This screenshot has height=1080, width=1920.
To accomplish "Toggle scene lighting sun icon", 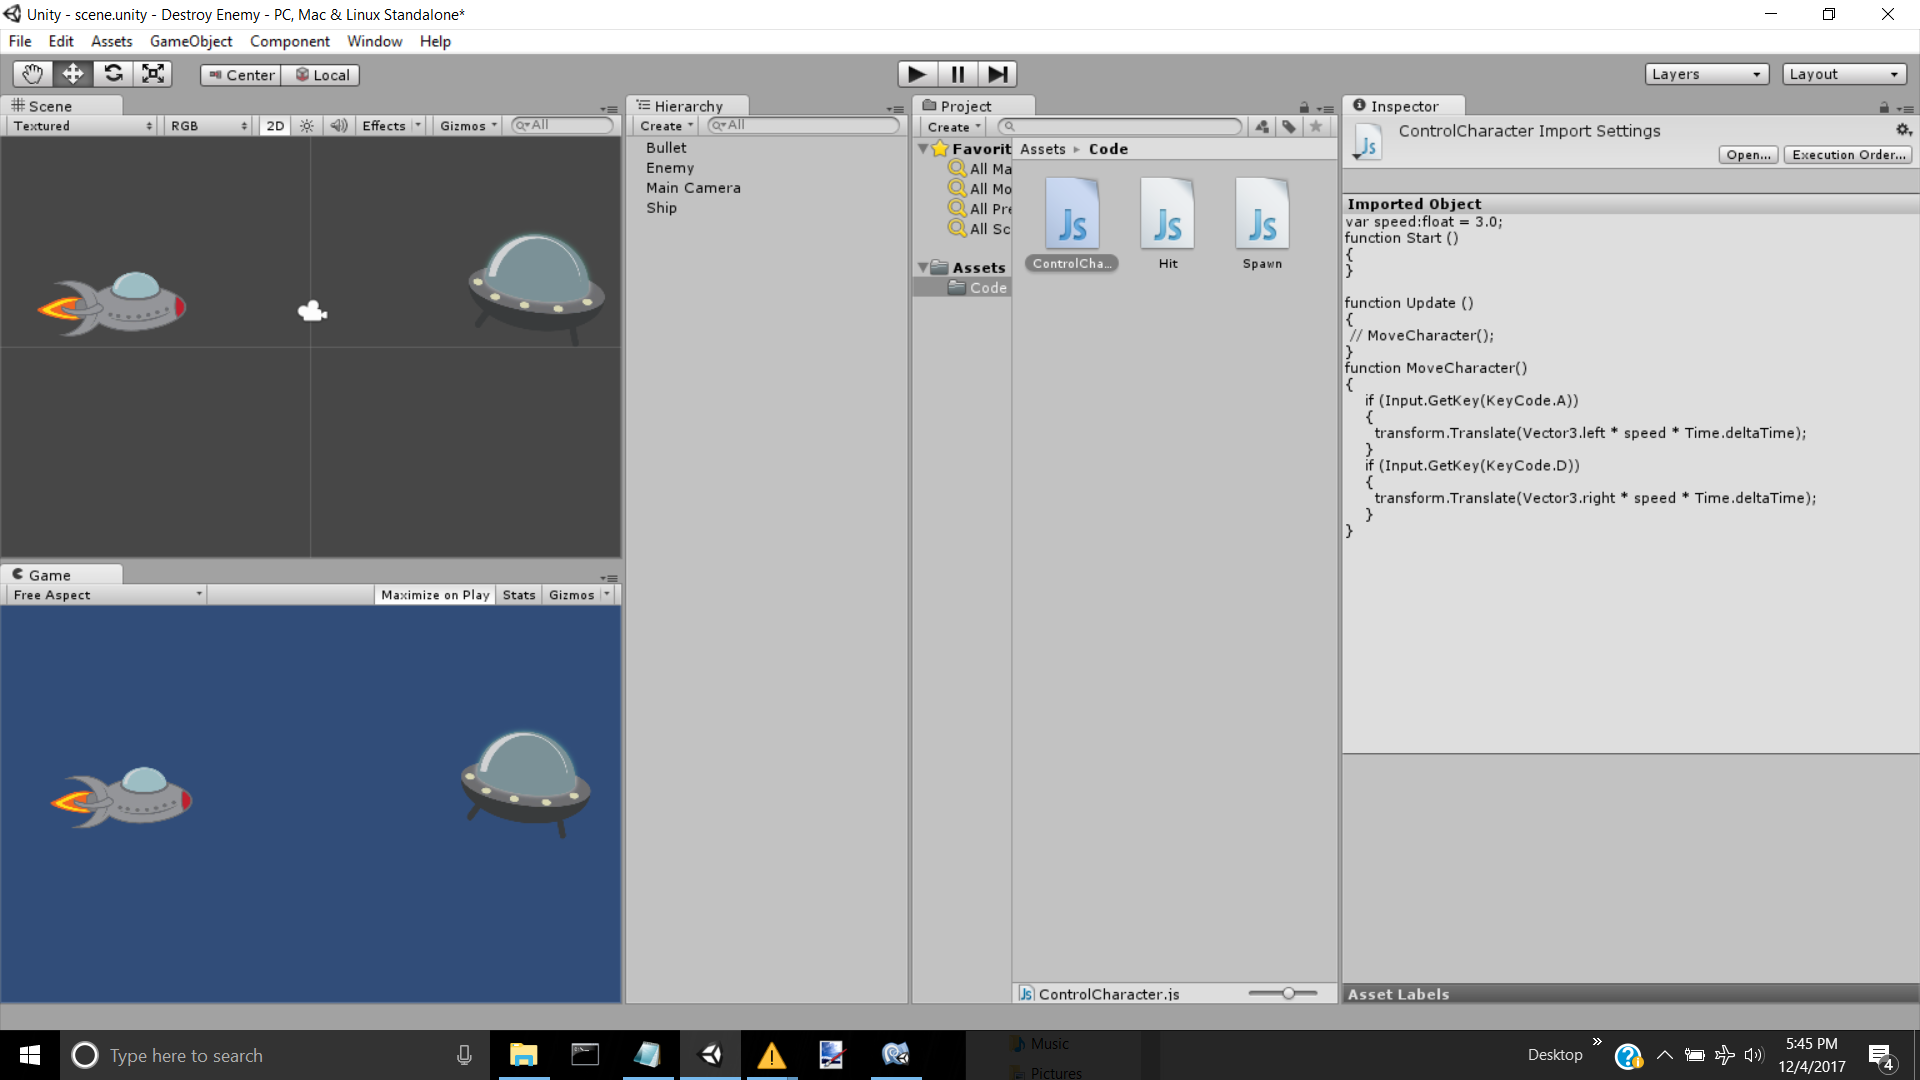I will [x=307, y=126].
